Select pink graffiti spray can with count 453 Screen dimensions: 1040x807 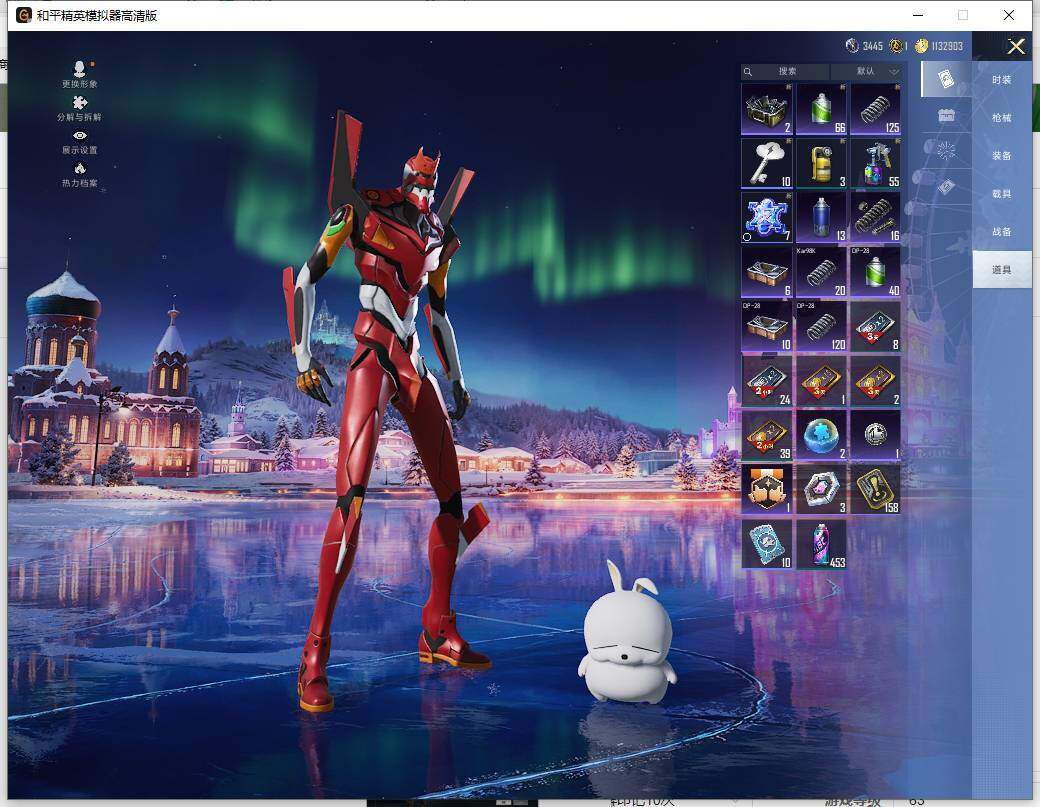821,544
